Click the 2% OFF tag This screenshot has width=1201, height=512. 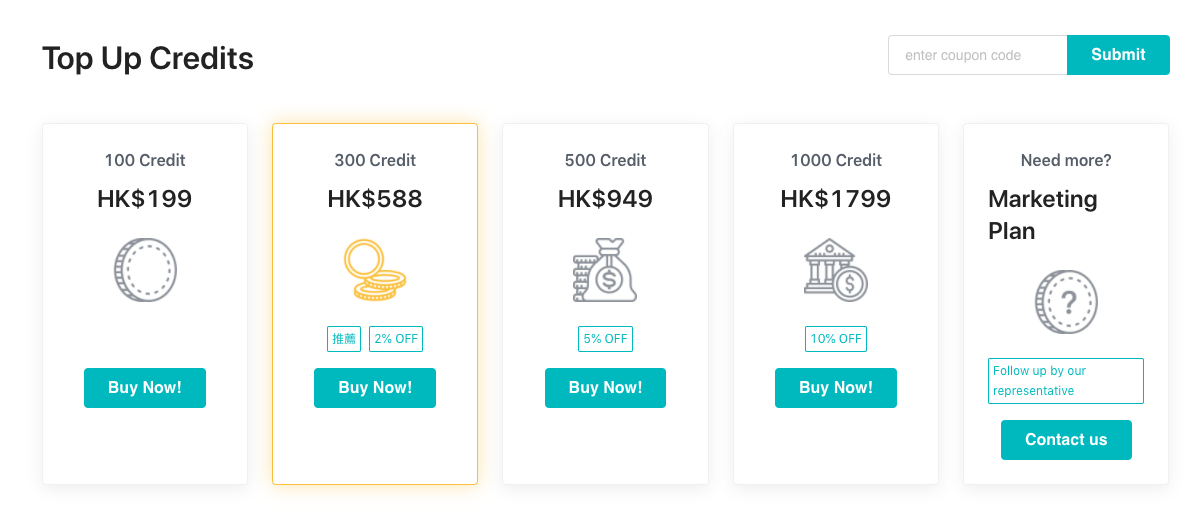point(396,339)
